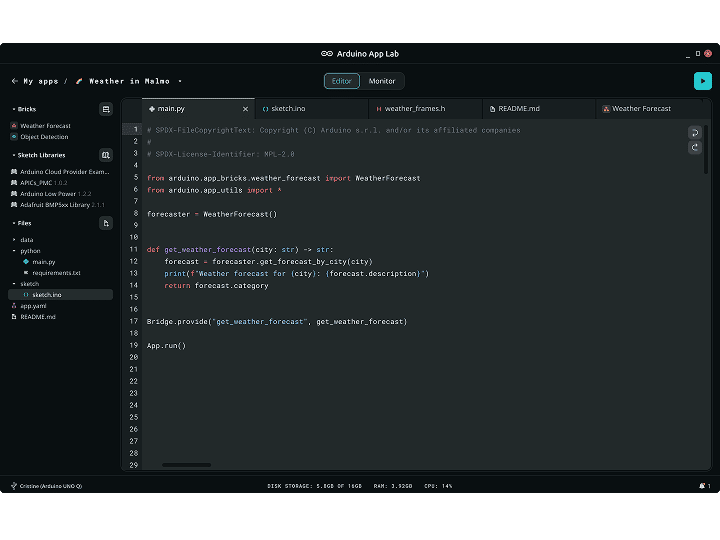This screenshot has height=540, width=720.
Task: Click the editor horizontal scrollbar
Action: (186, 465)
